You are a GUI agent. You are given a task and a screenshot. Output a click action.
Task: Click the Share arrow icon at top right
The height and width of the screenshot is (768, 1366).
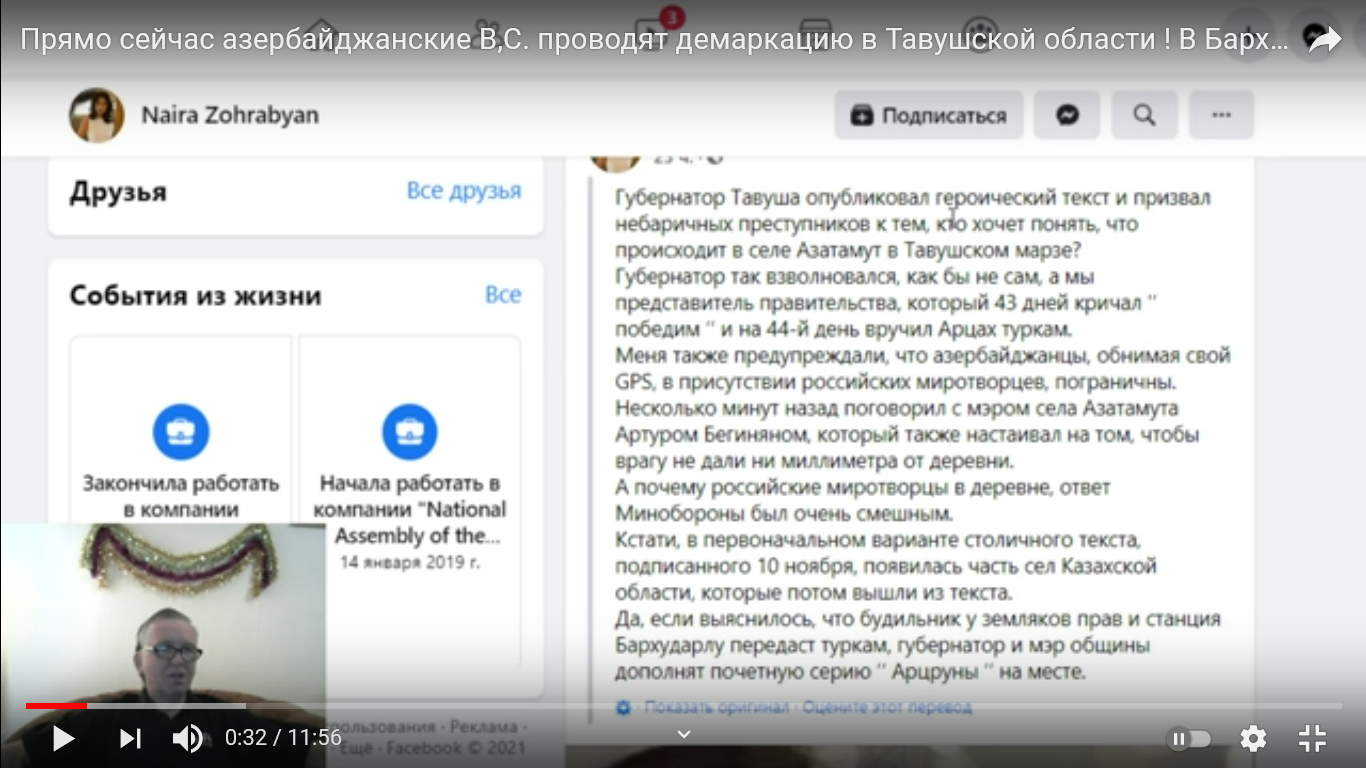point(1324,40)
